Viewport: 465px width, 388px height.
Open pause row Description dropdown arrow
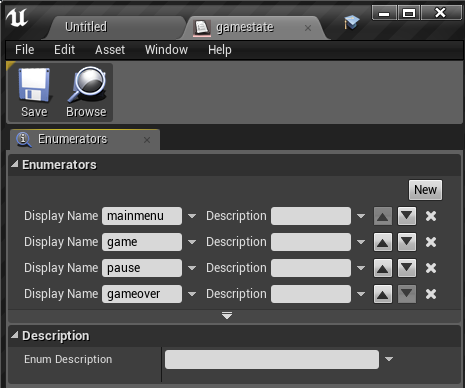361,268
